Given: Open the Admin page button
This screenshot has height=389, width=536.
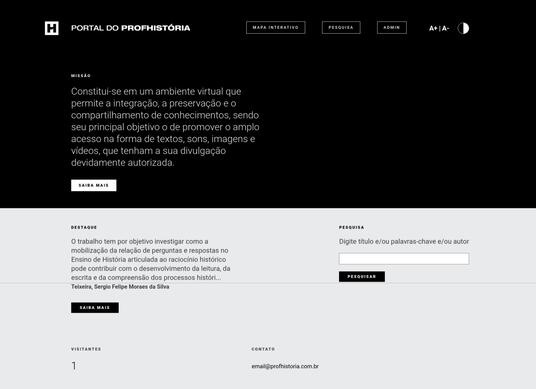Looking at the screenshot, I should click(392, 28).
